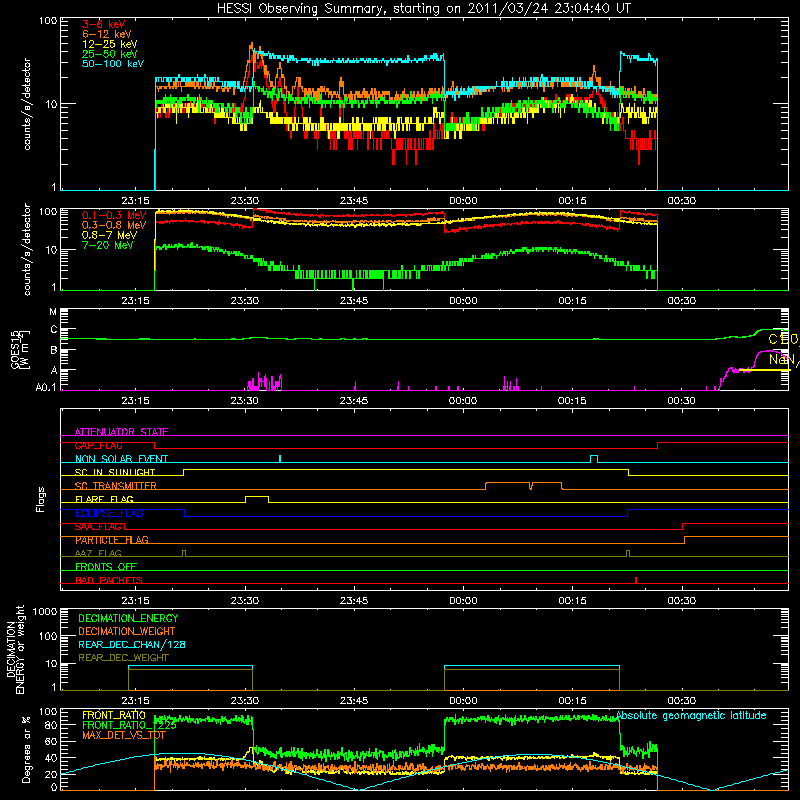Viewport: 800px width, 800px height.
Task: Select the SC_TRANSMITTER flag label
Action: (x=116, y=485)
